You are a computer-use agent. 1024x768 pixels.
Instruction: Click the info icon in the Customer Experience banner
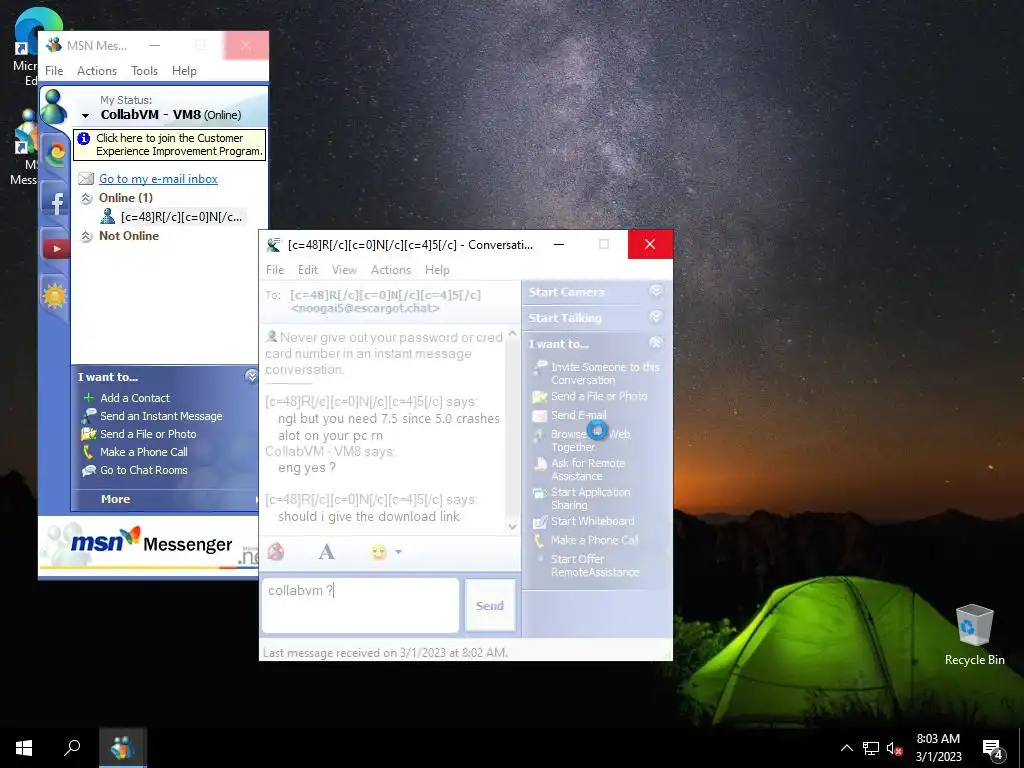[x=84, y=138]
